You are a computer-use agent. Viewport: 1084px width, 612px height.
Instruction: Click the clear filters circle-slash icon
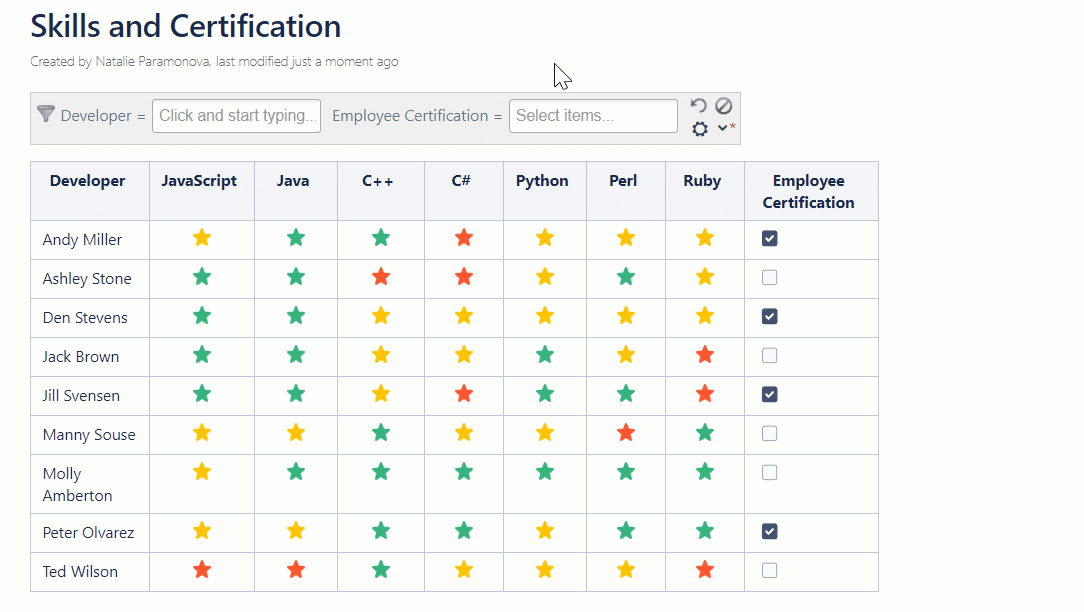723,106
